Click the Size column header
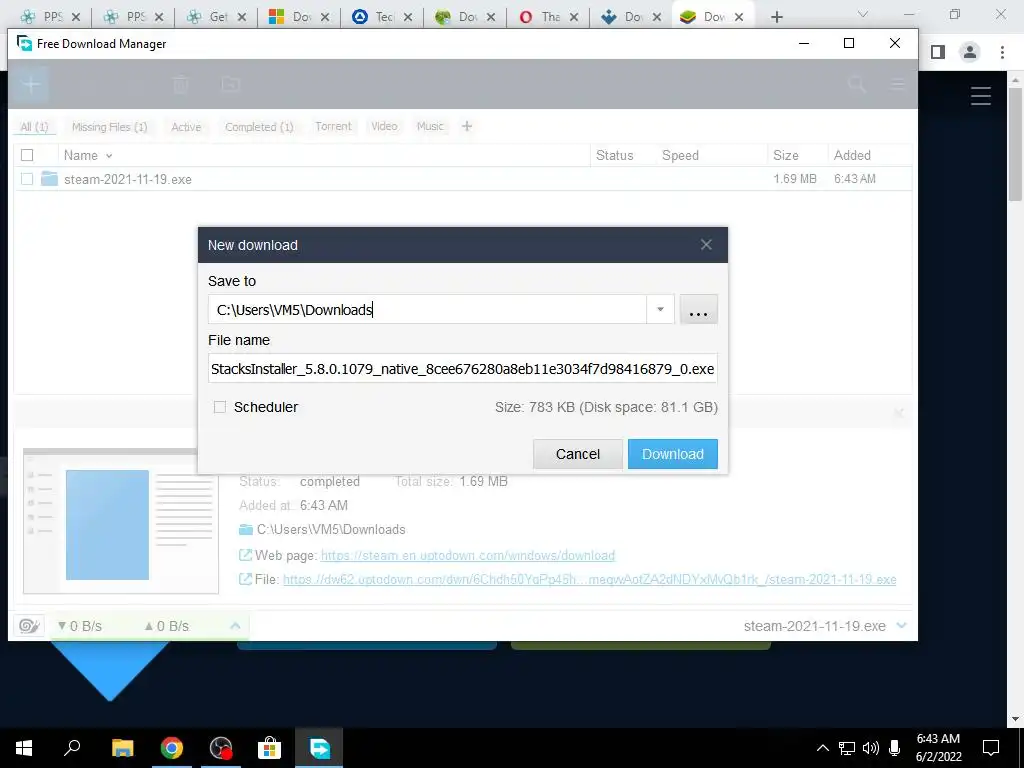 coord(786,155)
